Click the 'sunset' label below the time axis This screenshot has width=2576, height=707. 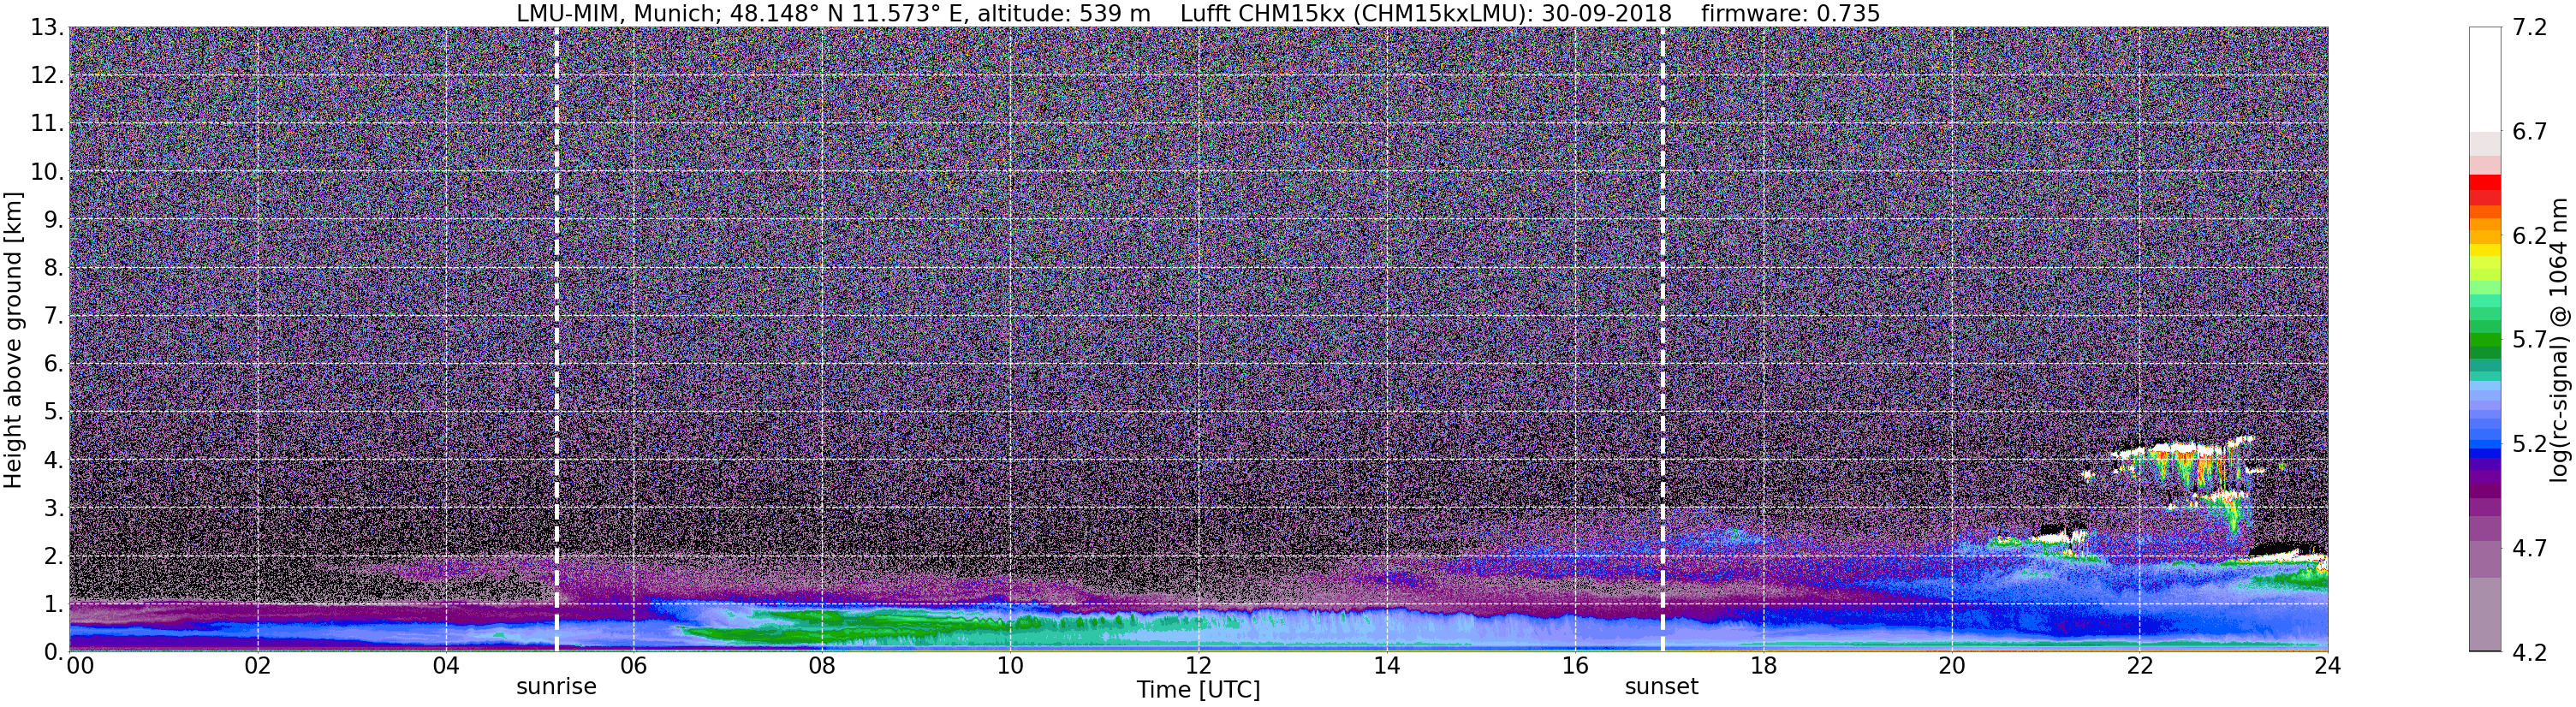(x=1661, y=687)
